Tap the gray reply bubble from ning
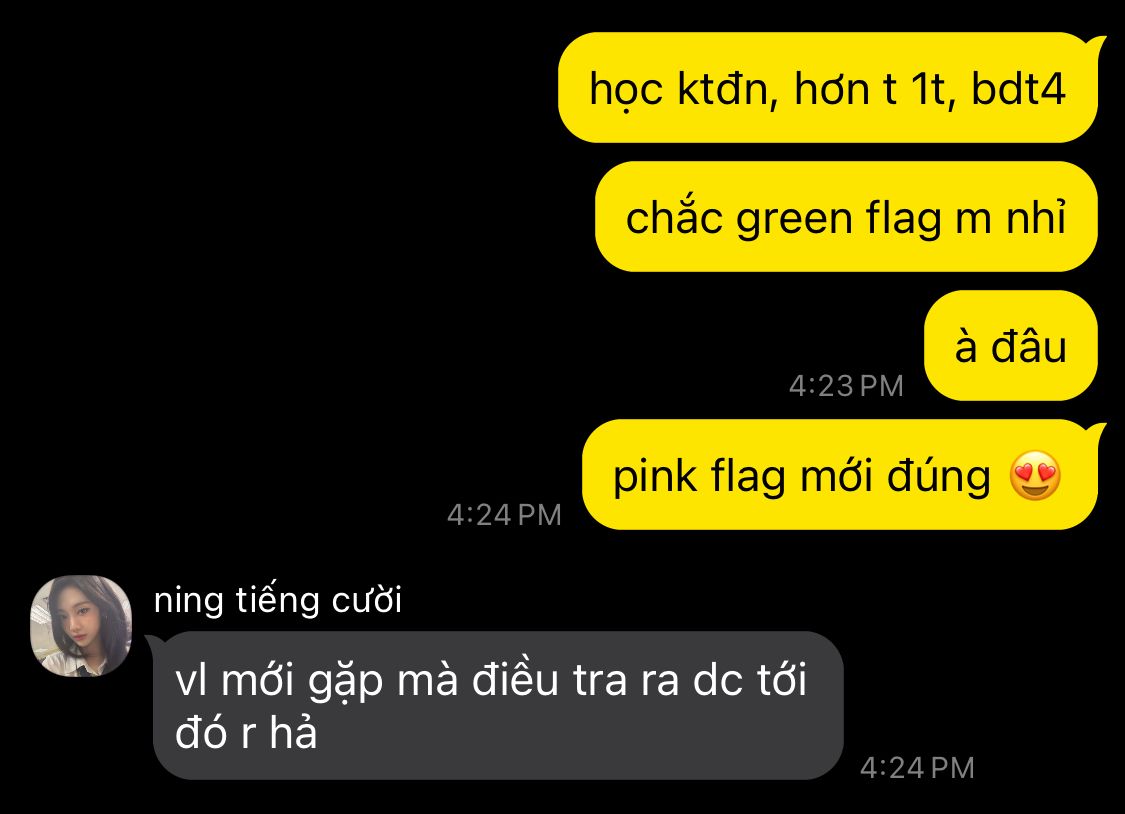1125x814 pixels. click(x=498, y=706)
